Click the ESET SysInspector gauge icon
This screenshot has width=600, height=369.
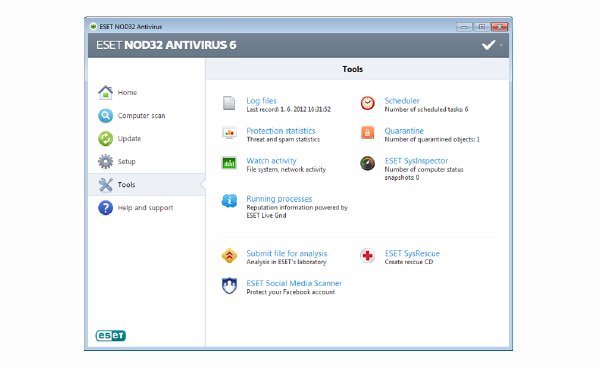[367, 163]
